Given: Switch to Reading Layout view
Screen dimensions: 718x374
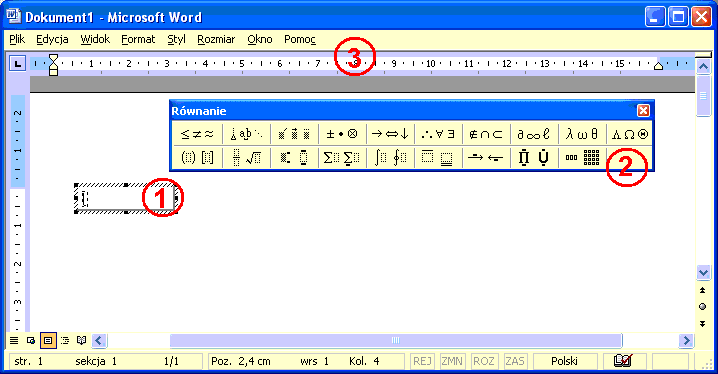Looking at the screenshot, I should [x=82, y=340].
